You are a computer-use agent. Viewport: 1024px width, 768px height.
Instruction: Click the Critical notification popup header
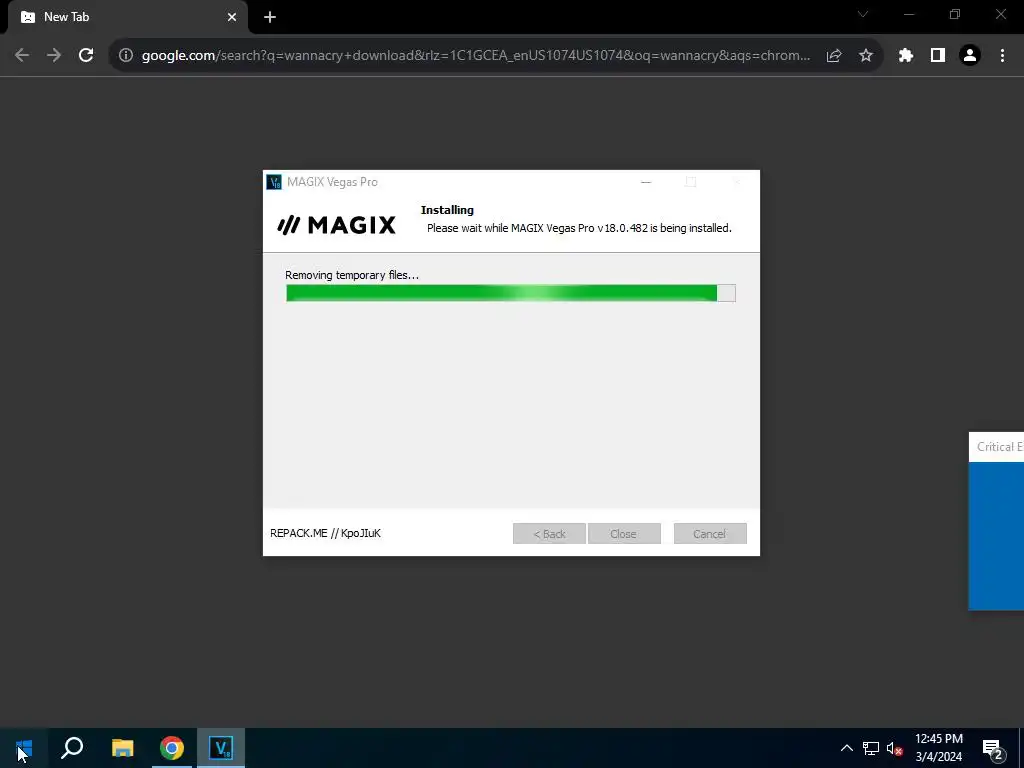coord(997,447)
